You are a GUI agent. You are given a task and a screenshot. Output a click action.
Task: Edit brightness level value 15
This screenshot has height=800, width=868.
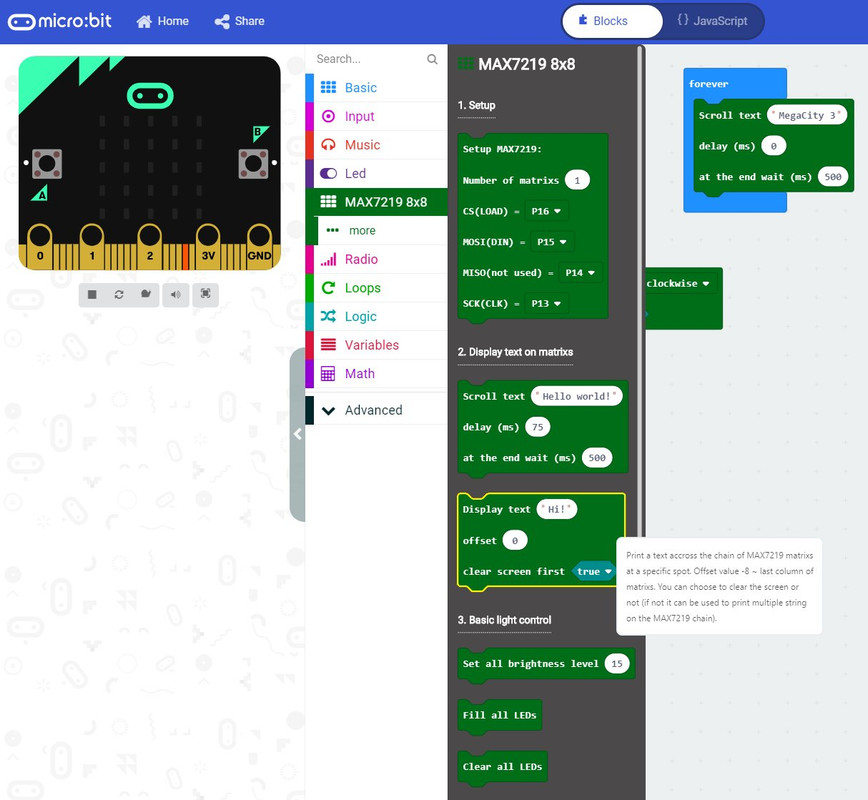click(x=617, y=664)
